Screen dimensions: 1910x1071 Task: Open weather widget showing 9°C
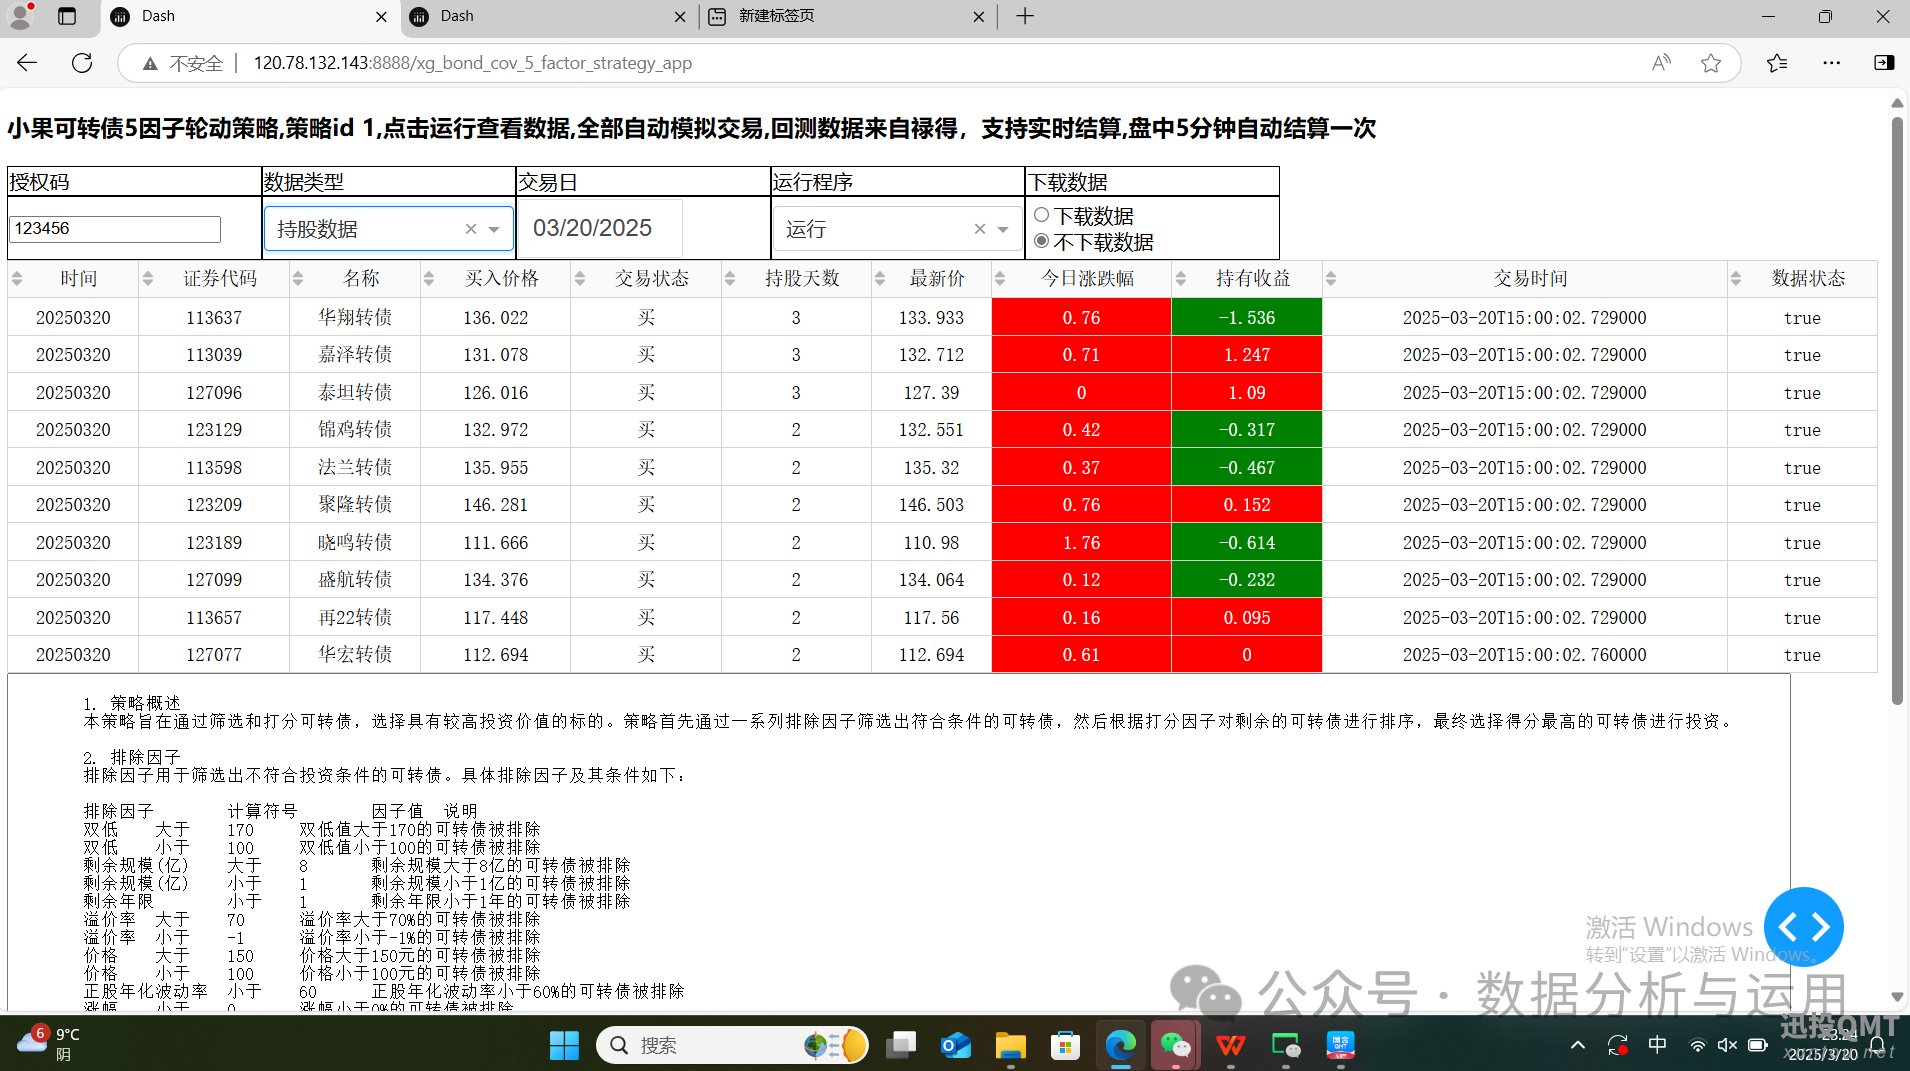tap(48, 1045)
